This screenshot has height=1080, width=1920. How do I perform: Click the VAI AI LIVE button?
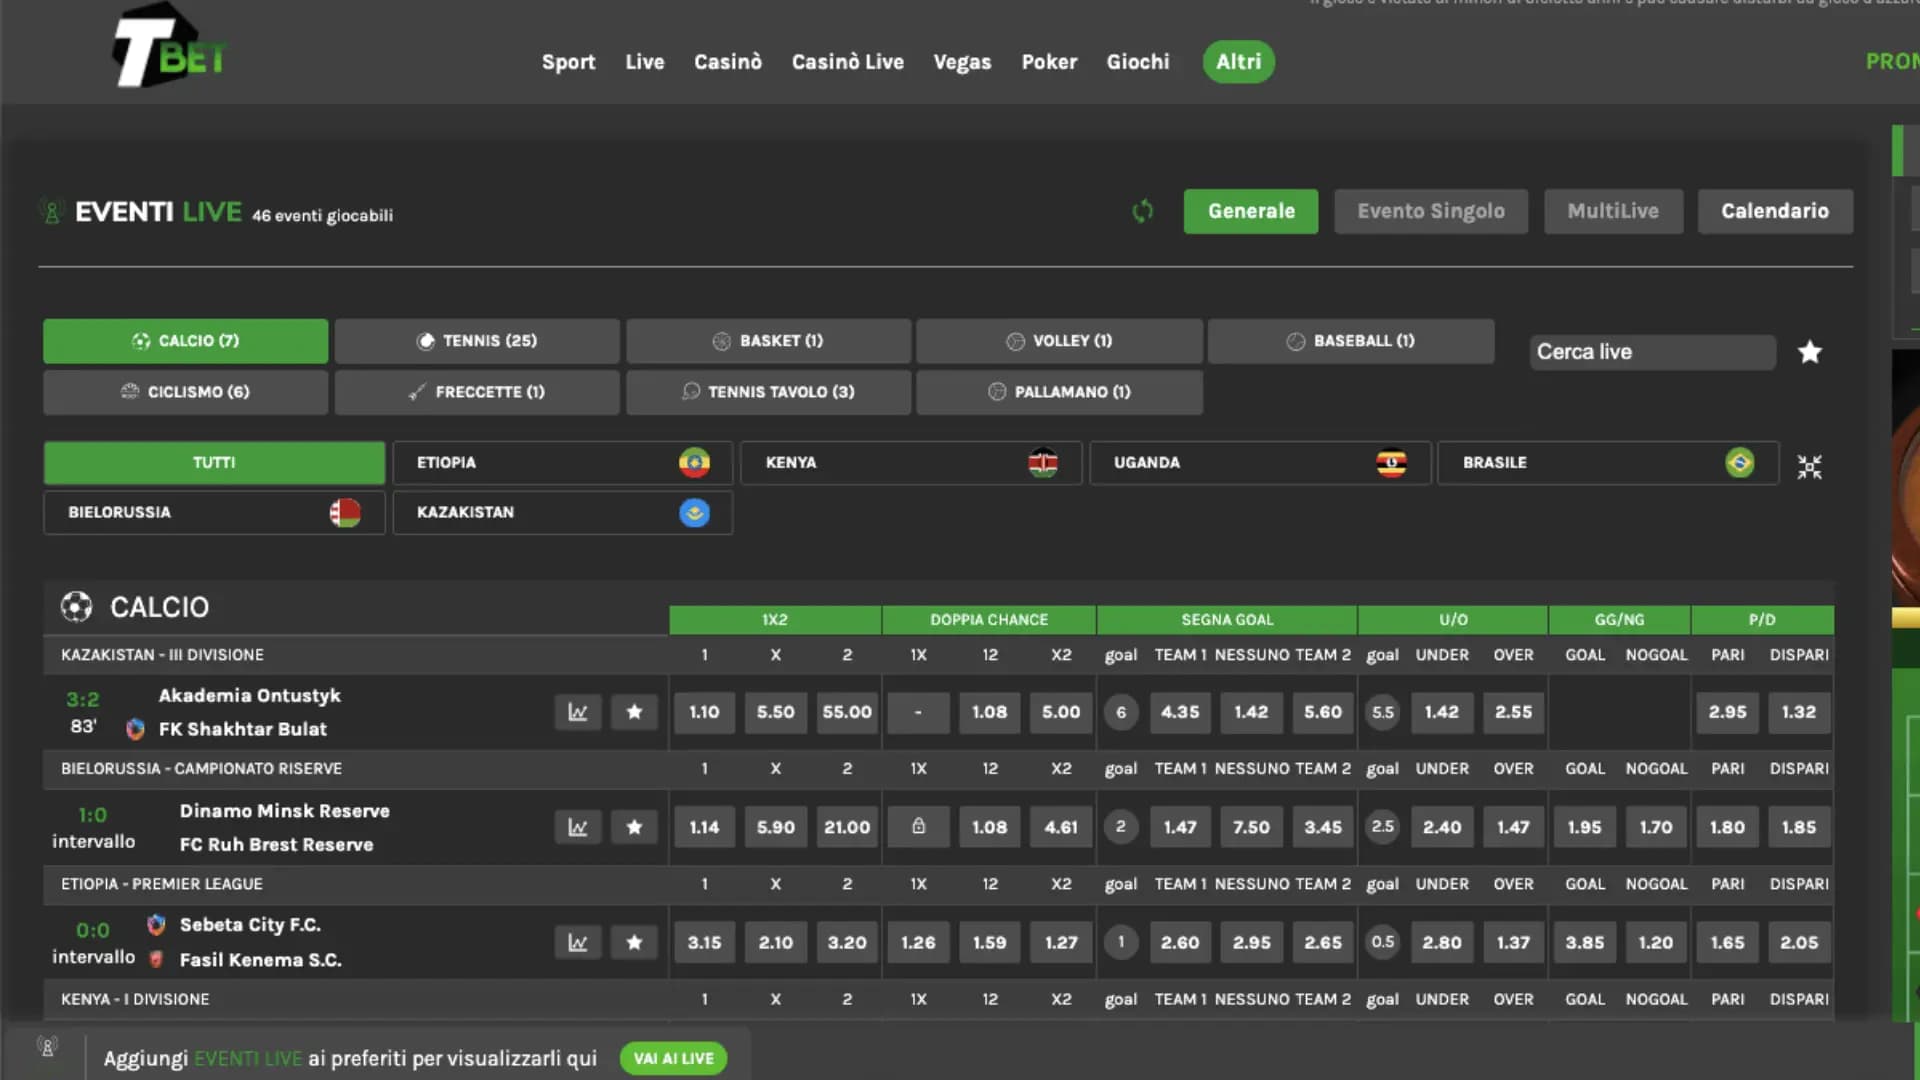click(x=673, y=1058)
